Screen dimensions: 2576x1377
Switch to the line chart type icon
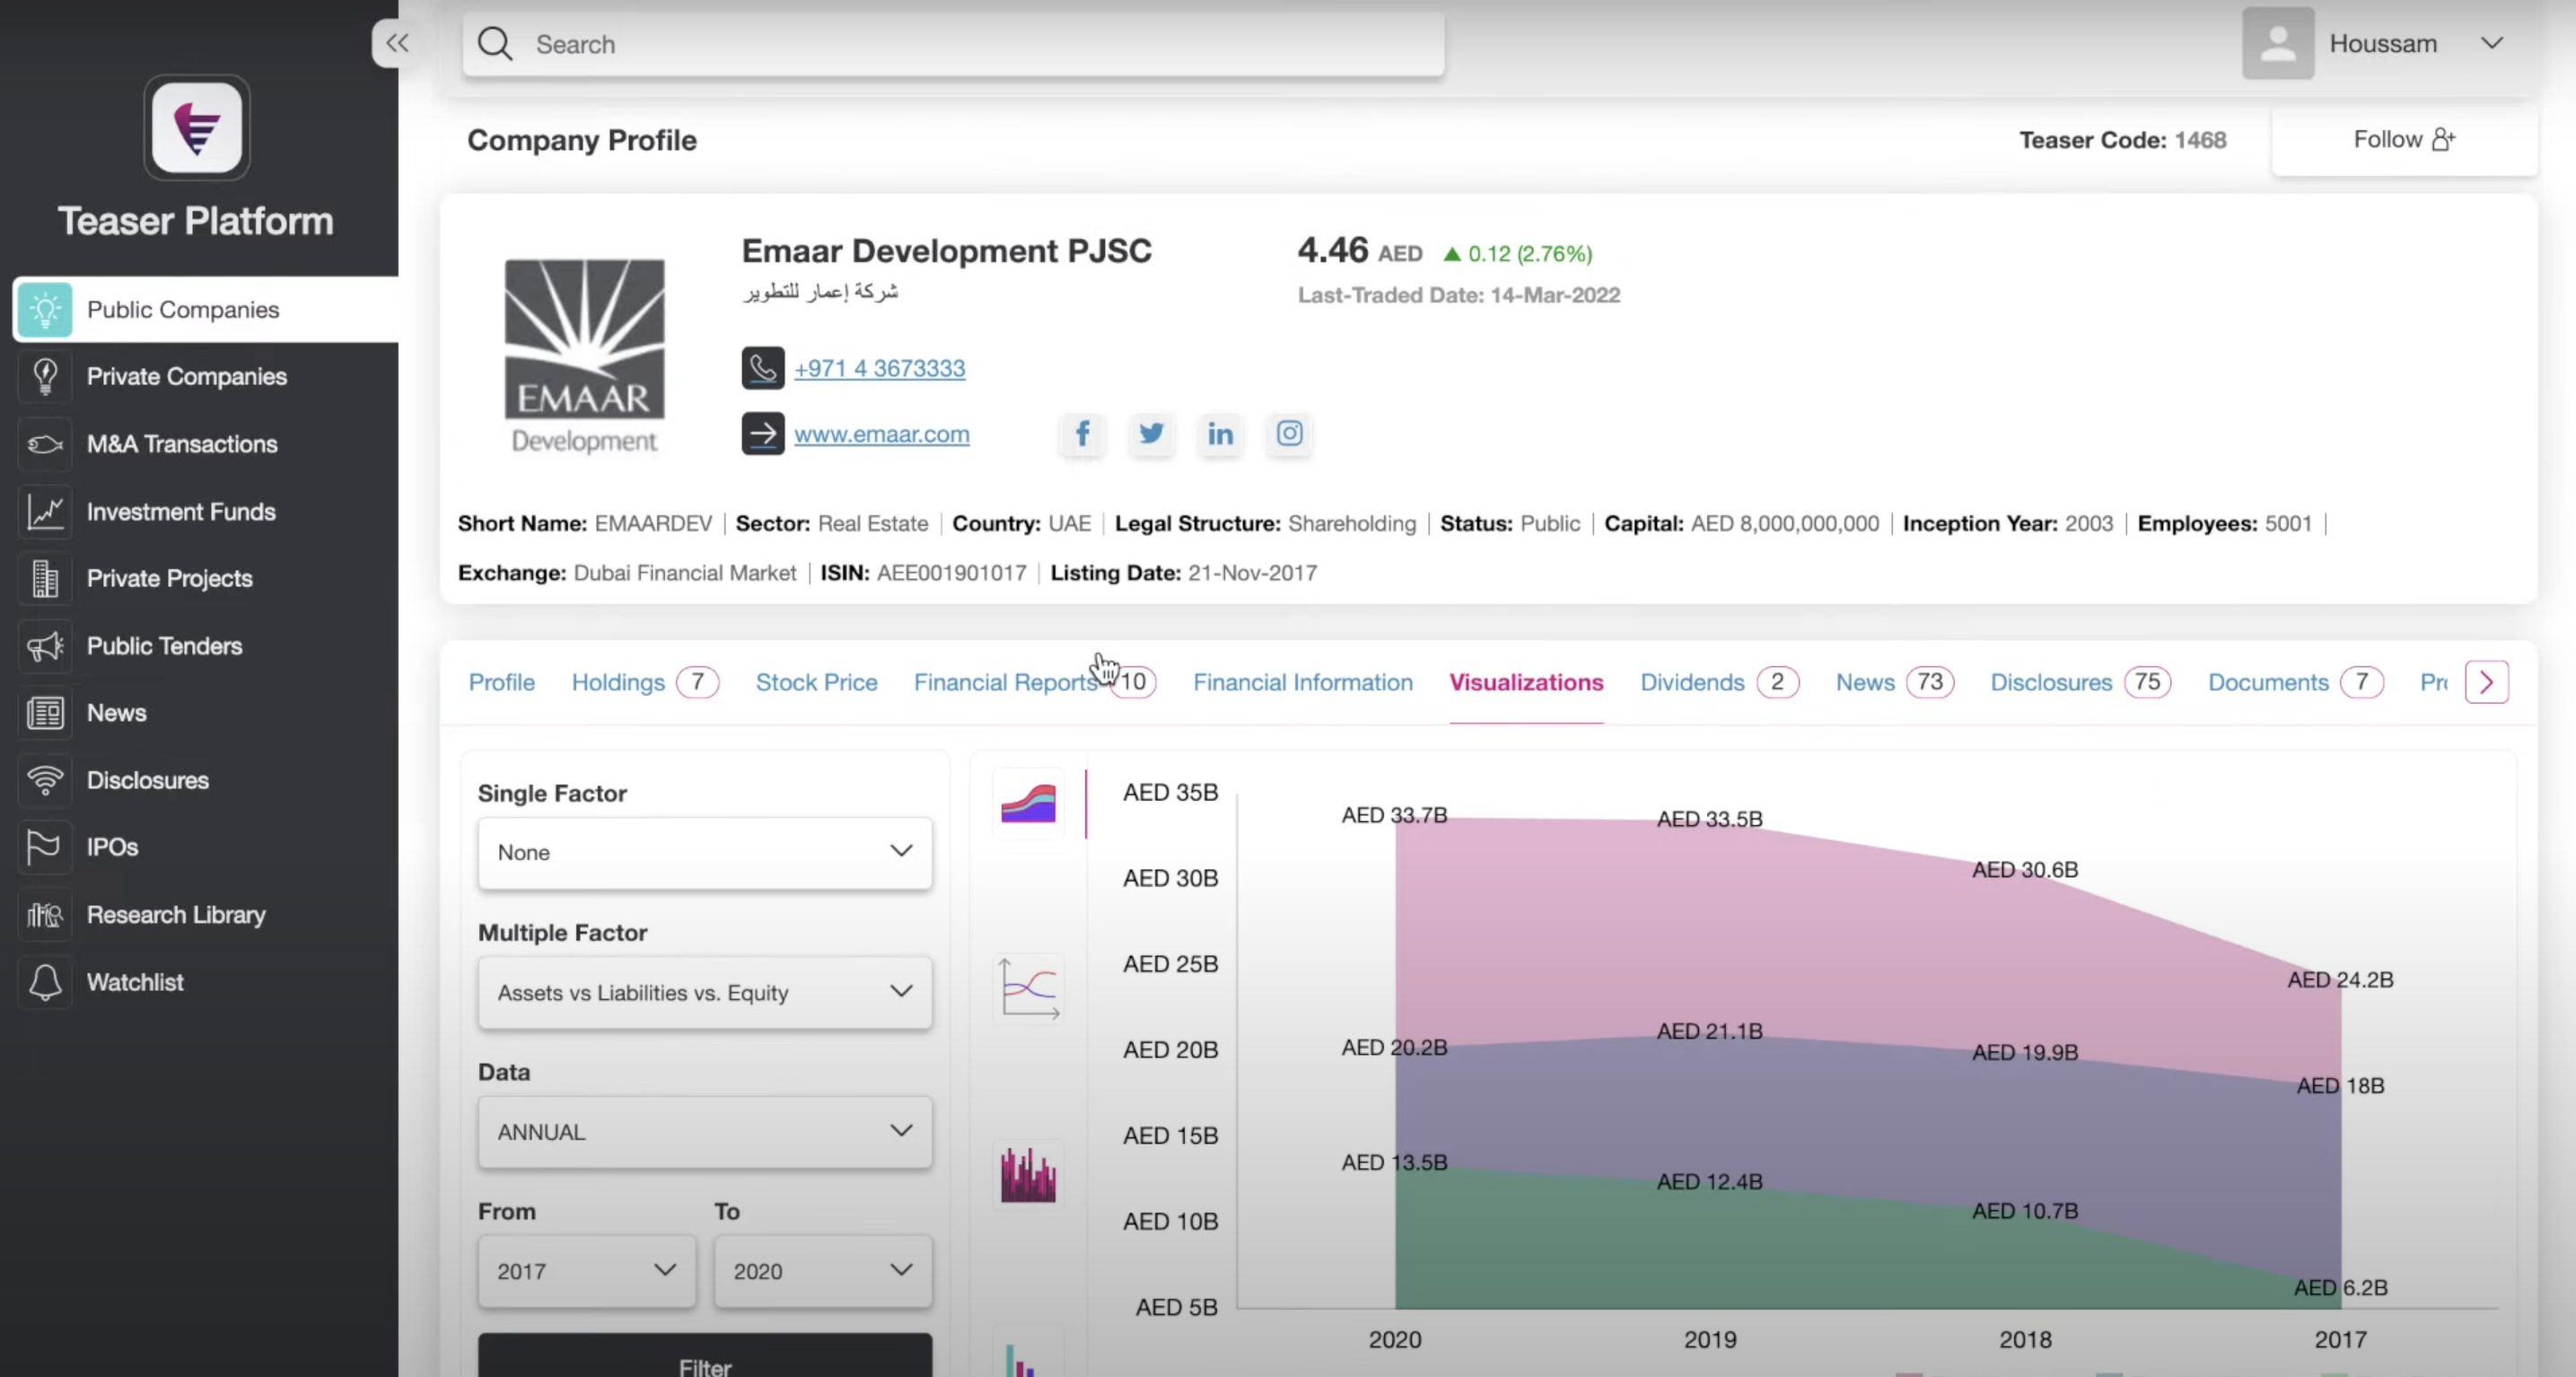[1028, 988]
